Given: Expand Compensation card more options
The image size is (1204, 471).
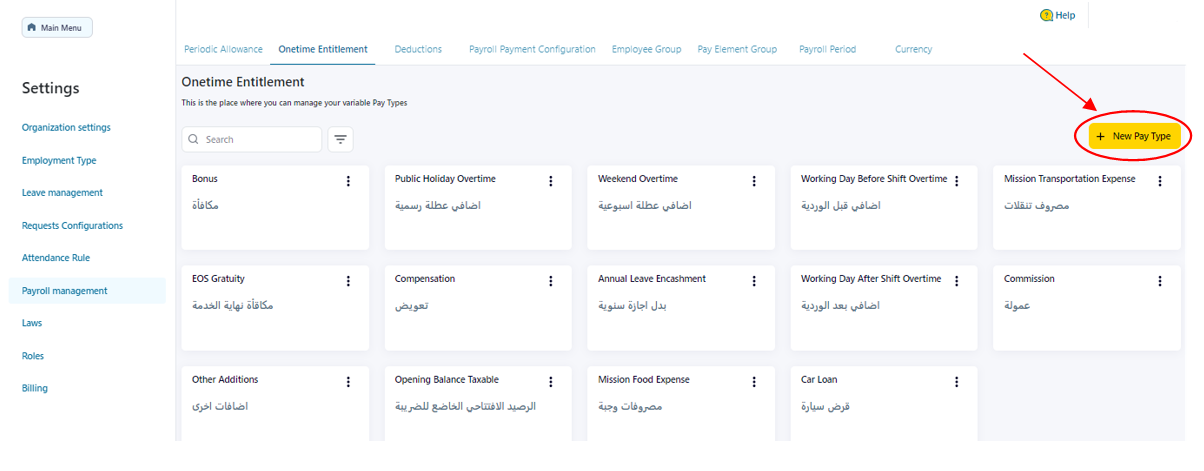Looking at the screenshot, I should 551,281.
